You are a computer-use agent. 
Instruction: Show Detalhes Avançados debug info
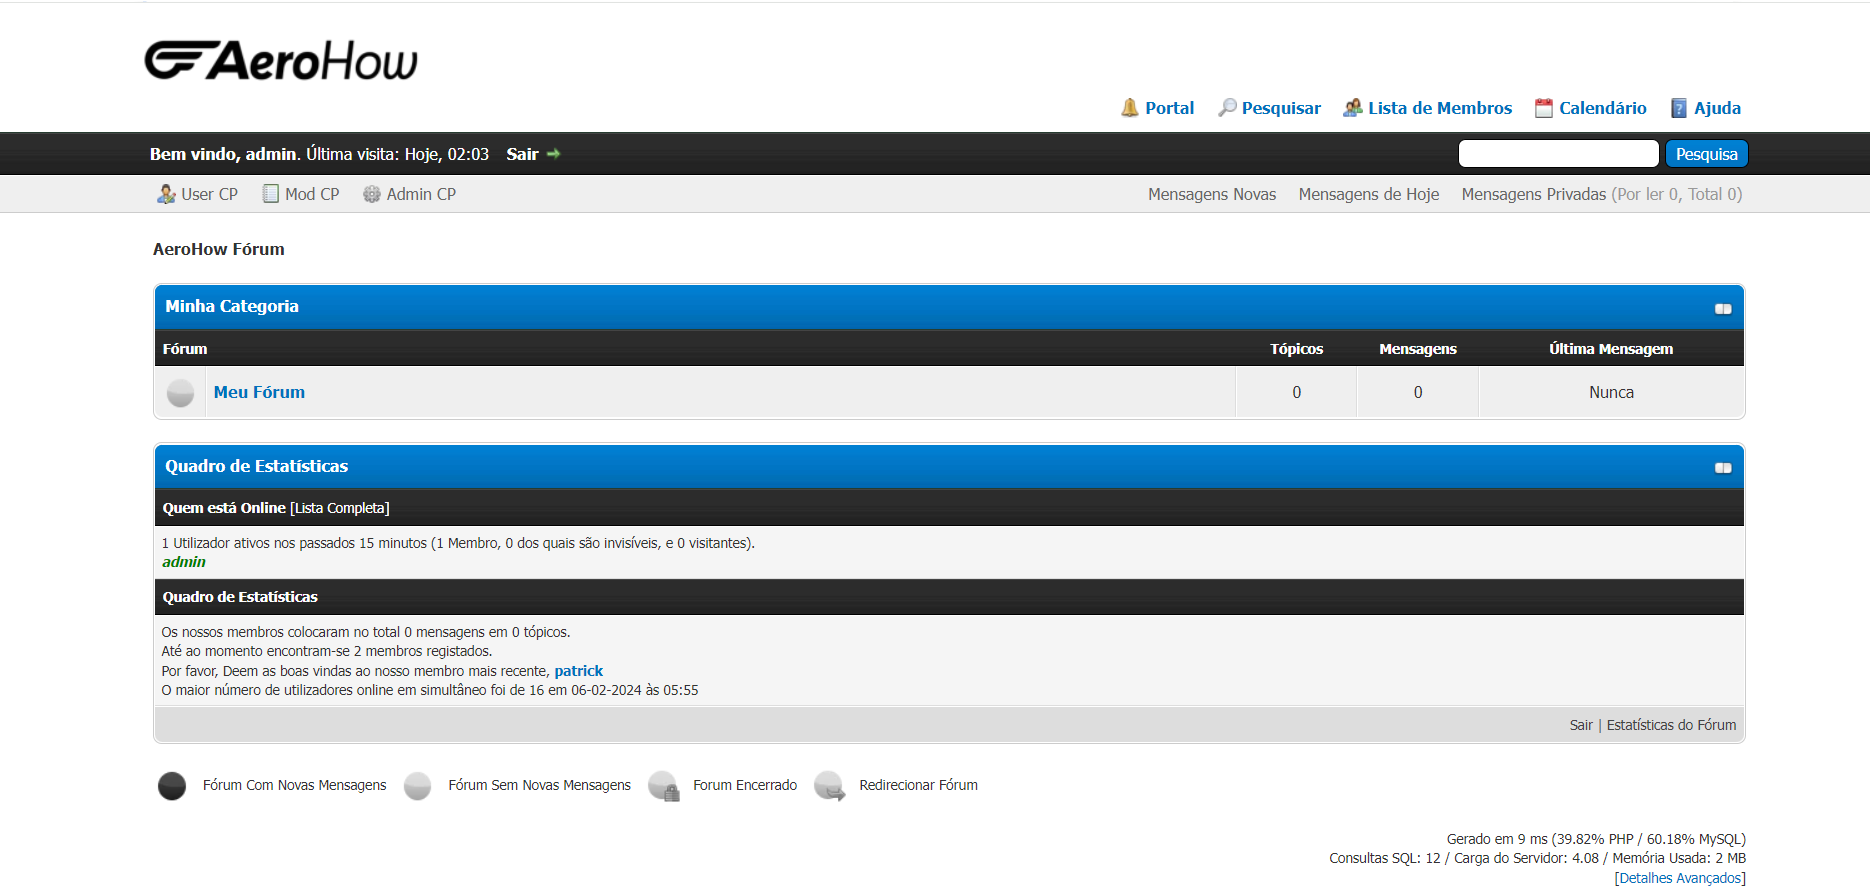1679,878
